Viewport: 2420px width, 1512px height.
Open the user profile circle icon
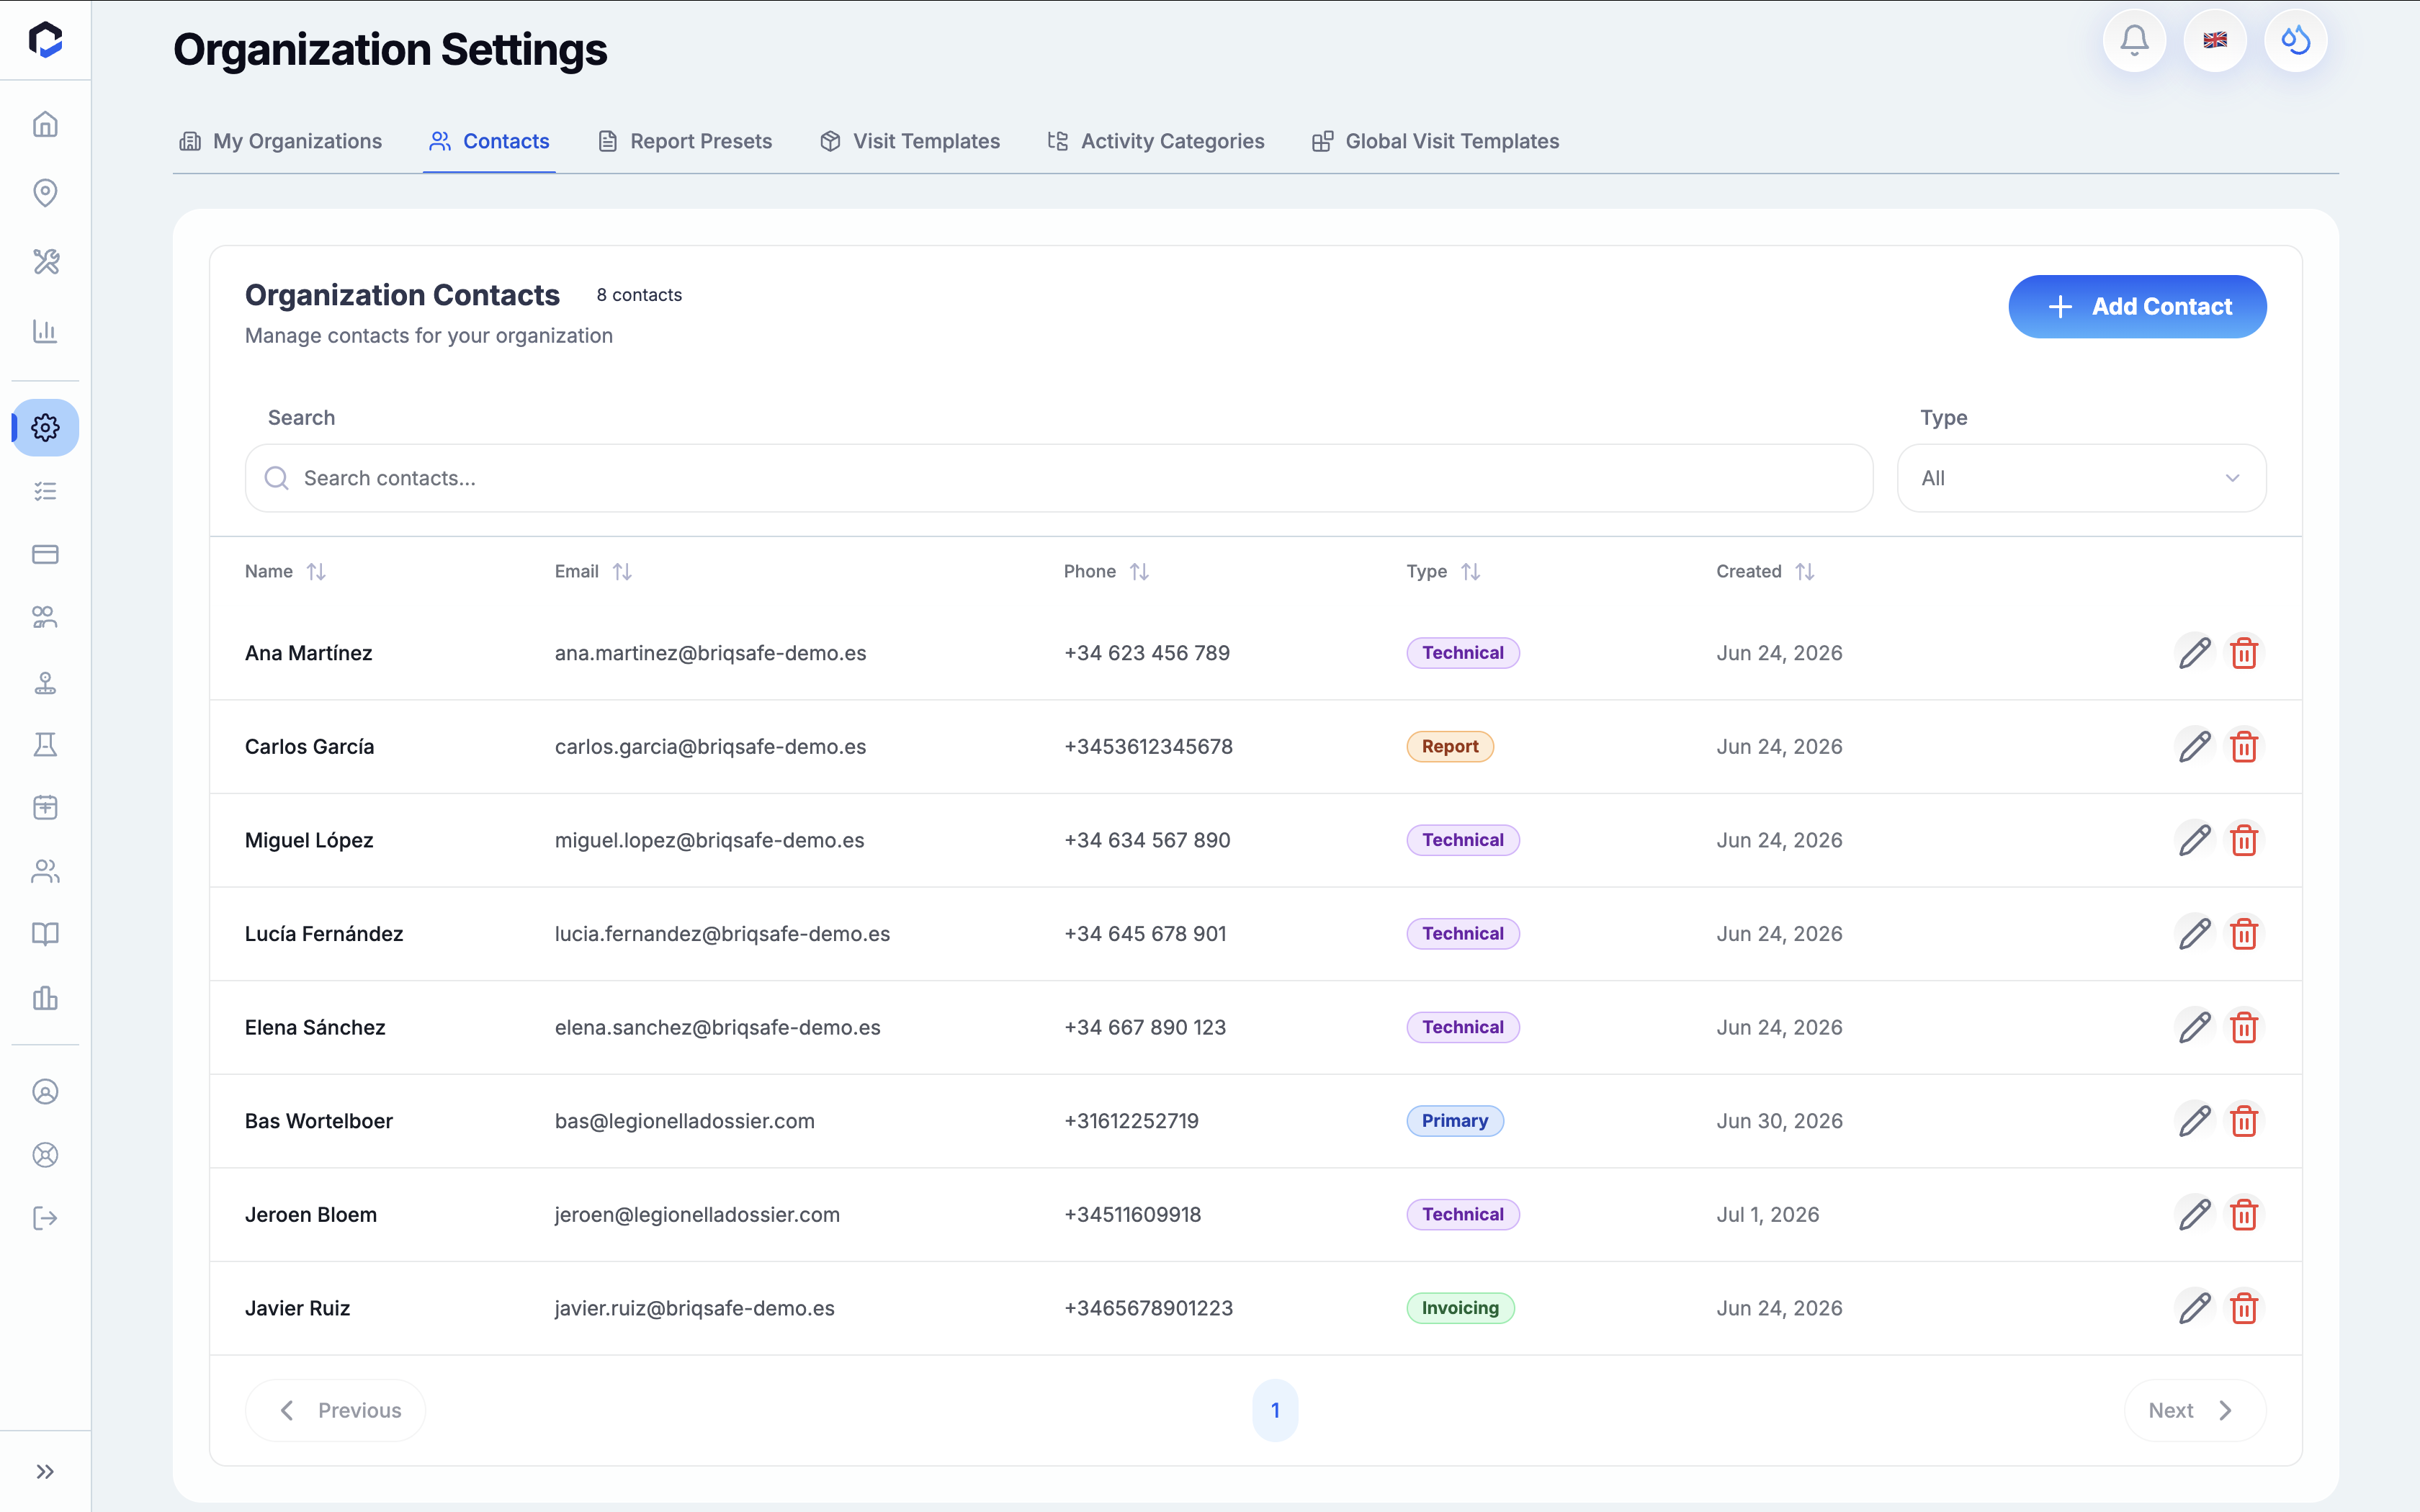(45, 1092)
